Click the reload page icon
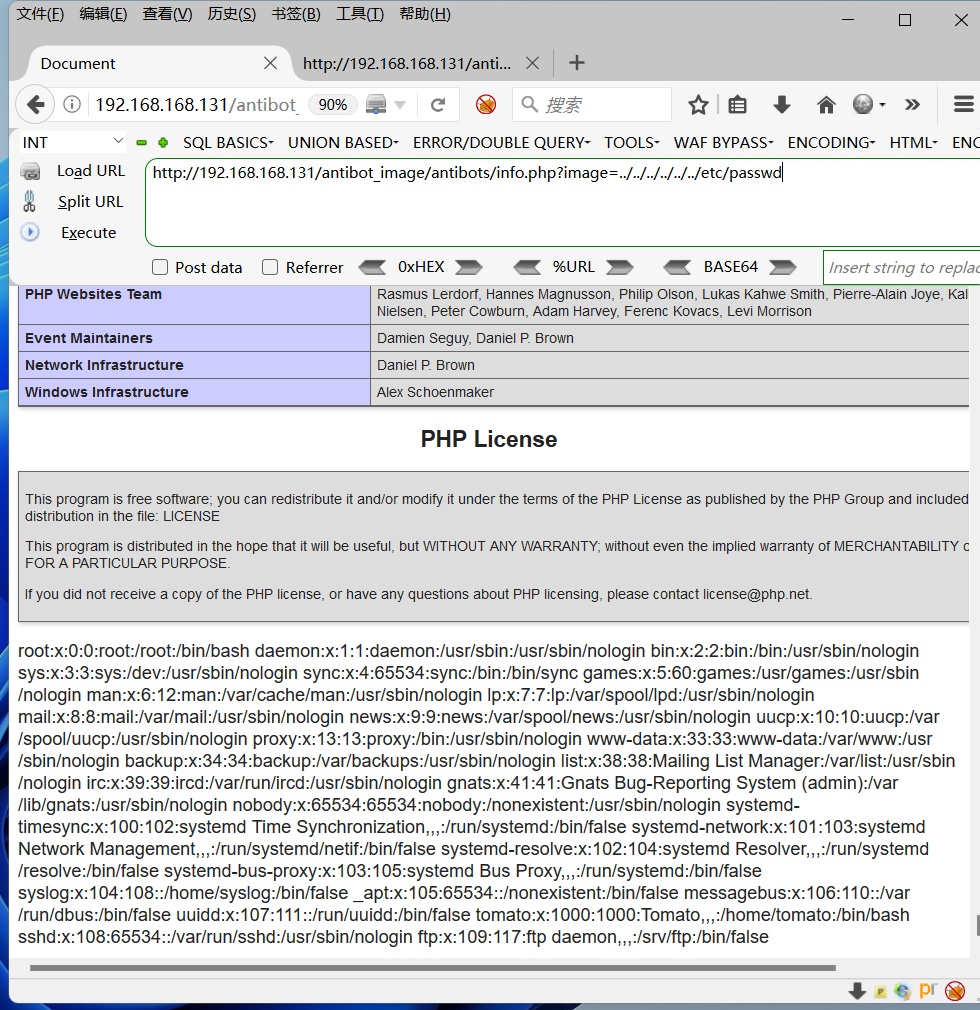The image size is (980, 1010). [438, 104]
